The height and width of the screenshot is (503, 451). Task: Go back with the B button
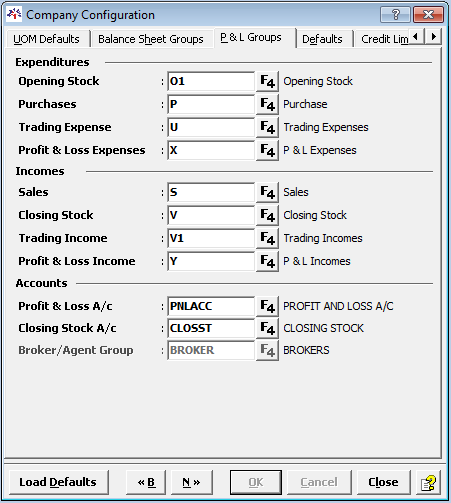tap(146, 482)
